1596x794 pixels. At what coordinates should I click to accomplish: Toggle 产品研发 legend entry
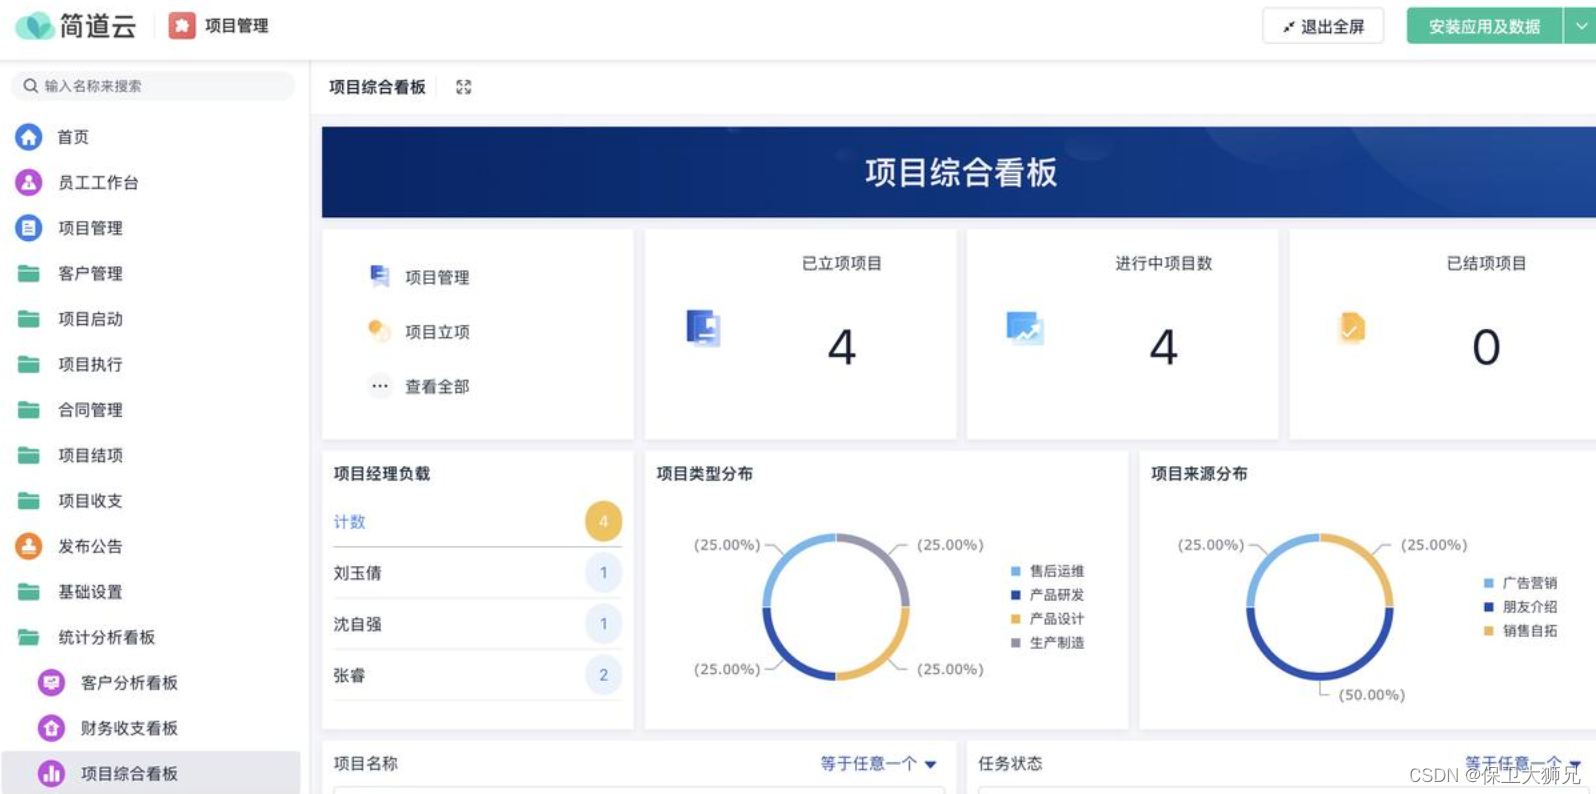pos(1047,595)
